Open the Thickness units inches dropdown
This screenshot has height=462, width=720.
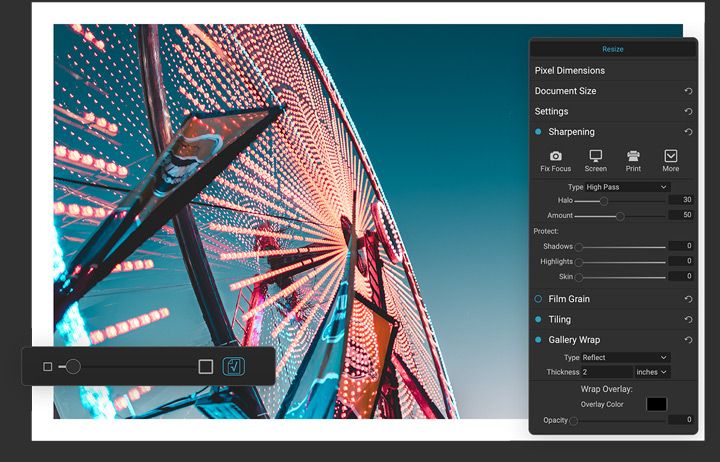(x=652, y=372)
